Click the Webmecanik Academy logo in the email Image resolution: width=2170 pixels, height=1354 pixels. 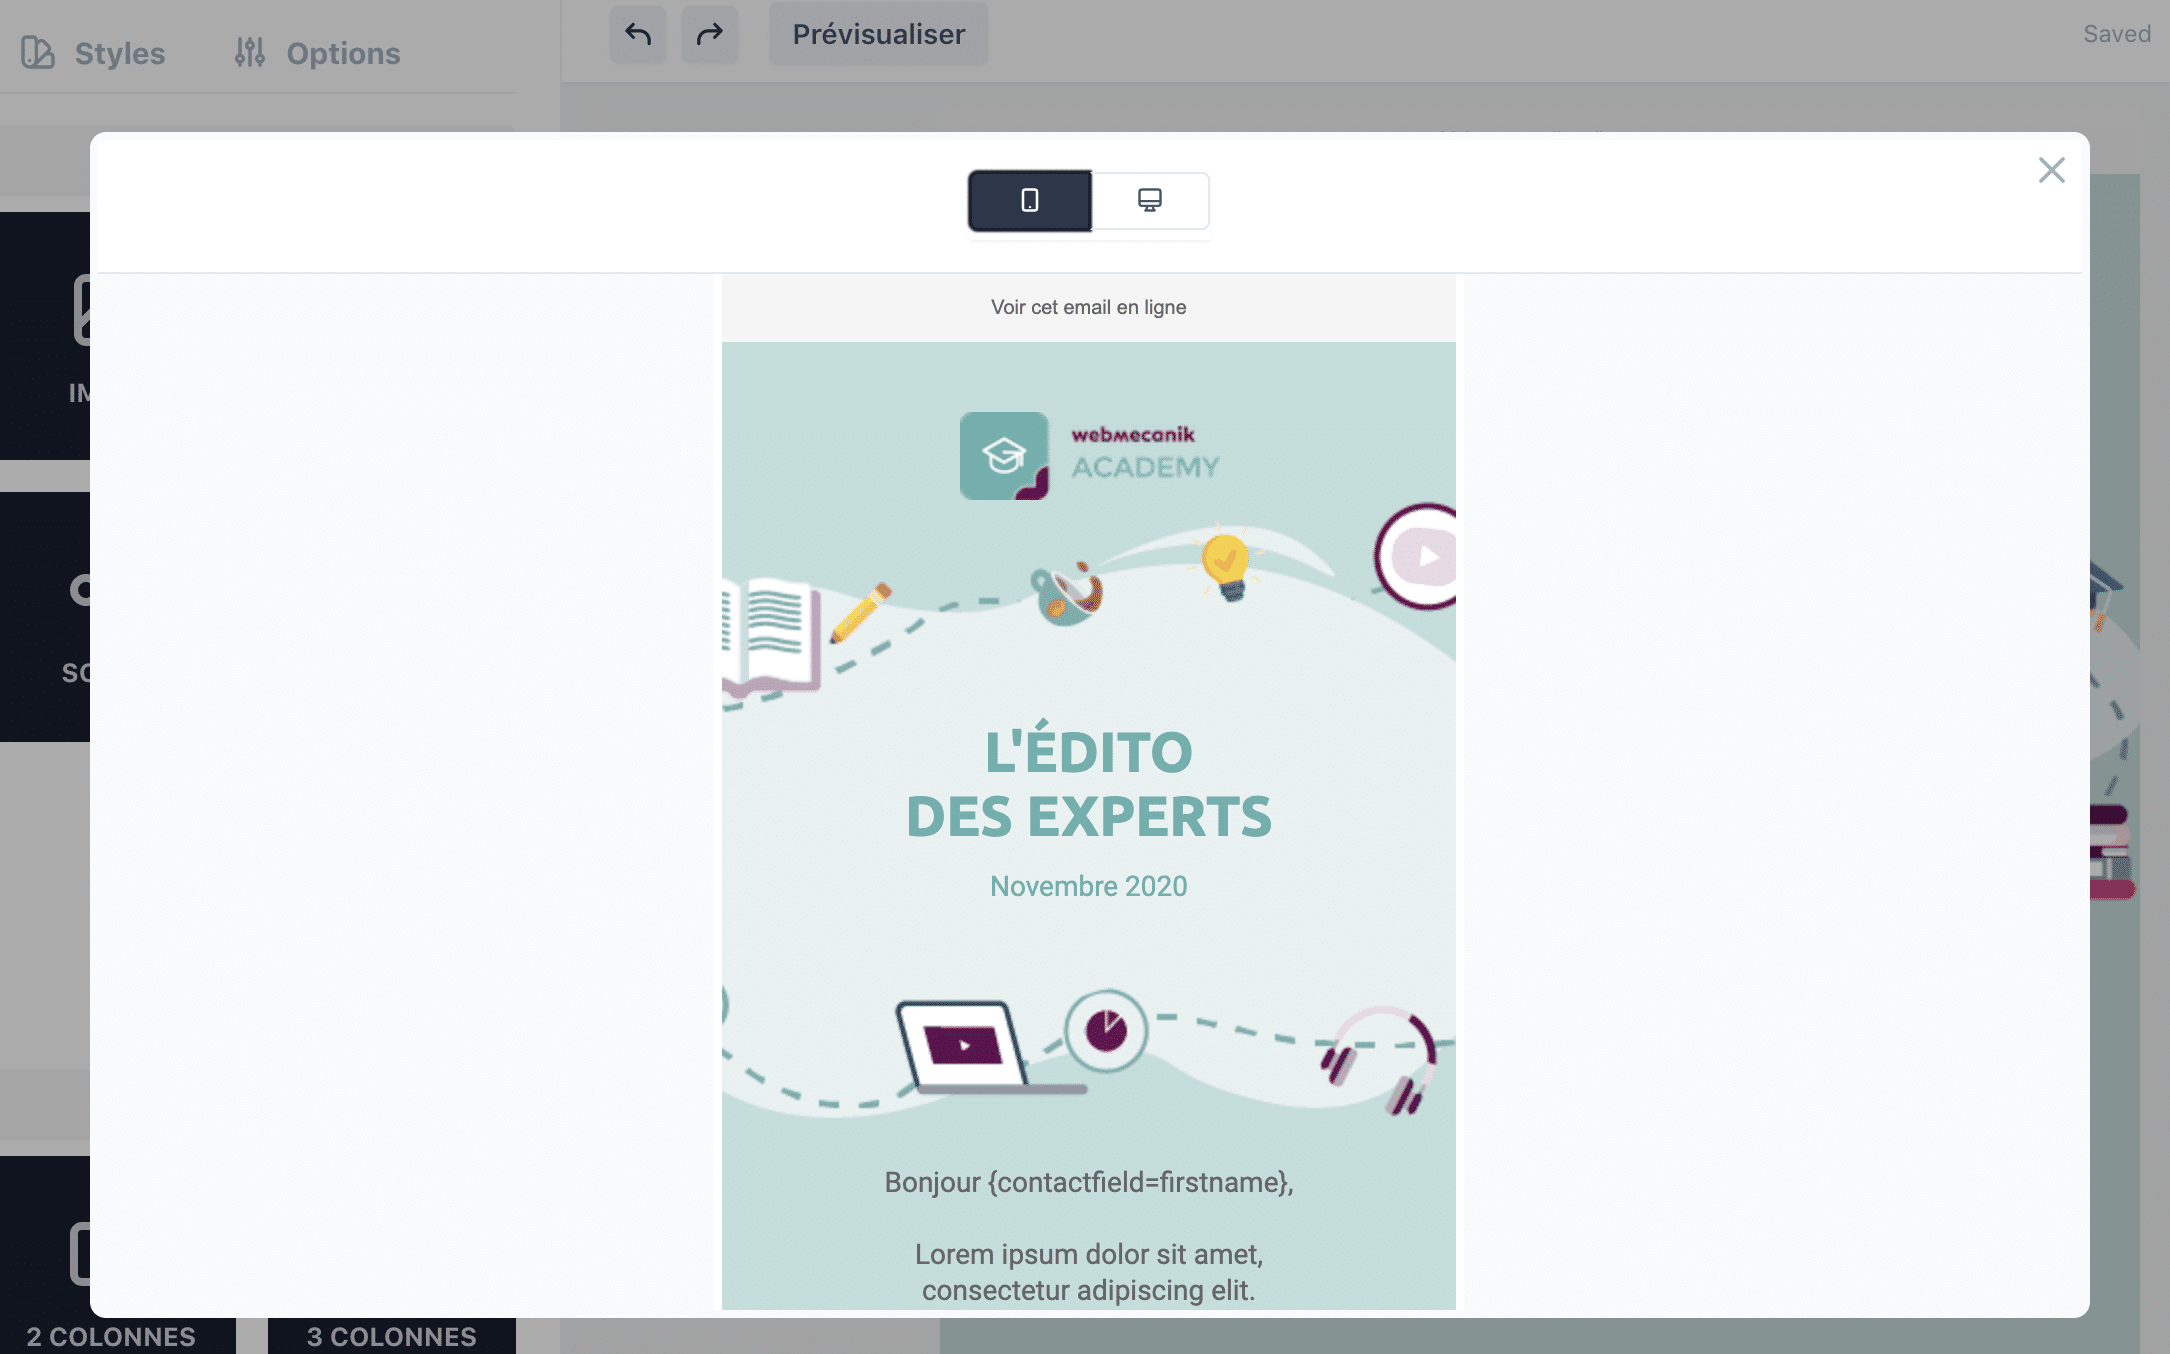click(x=1090, y=456)
